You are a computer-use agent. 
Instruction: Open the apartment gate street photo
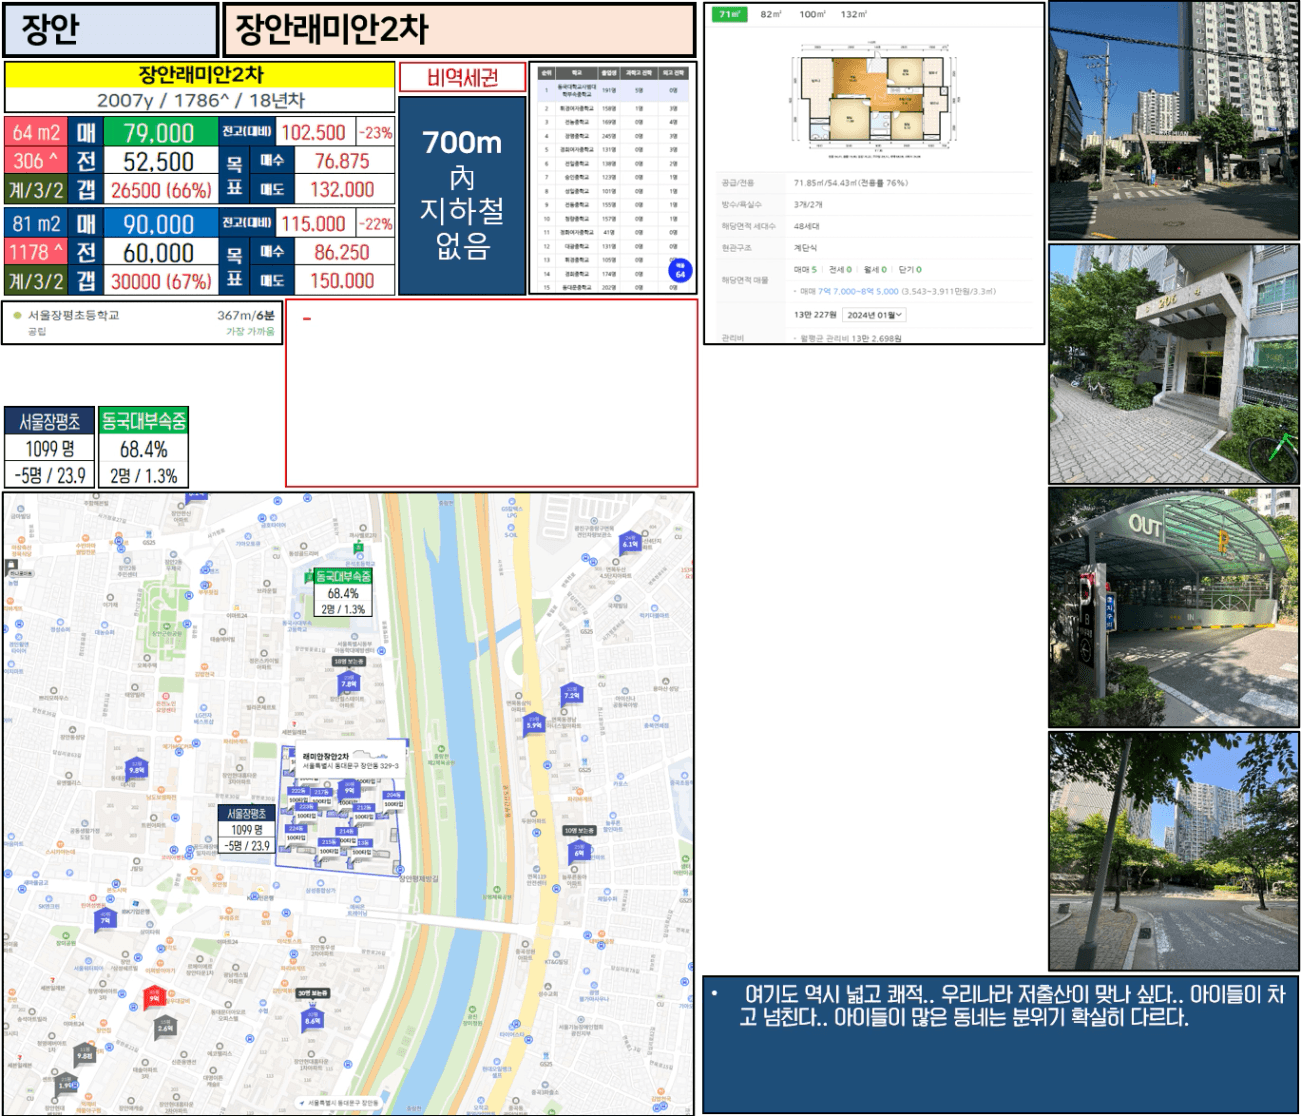pos(1173,120)
